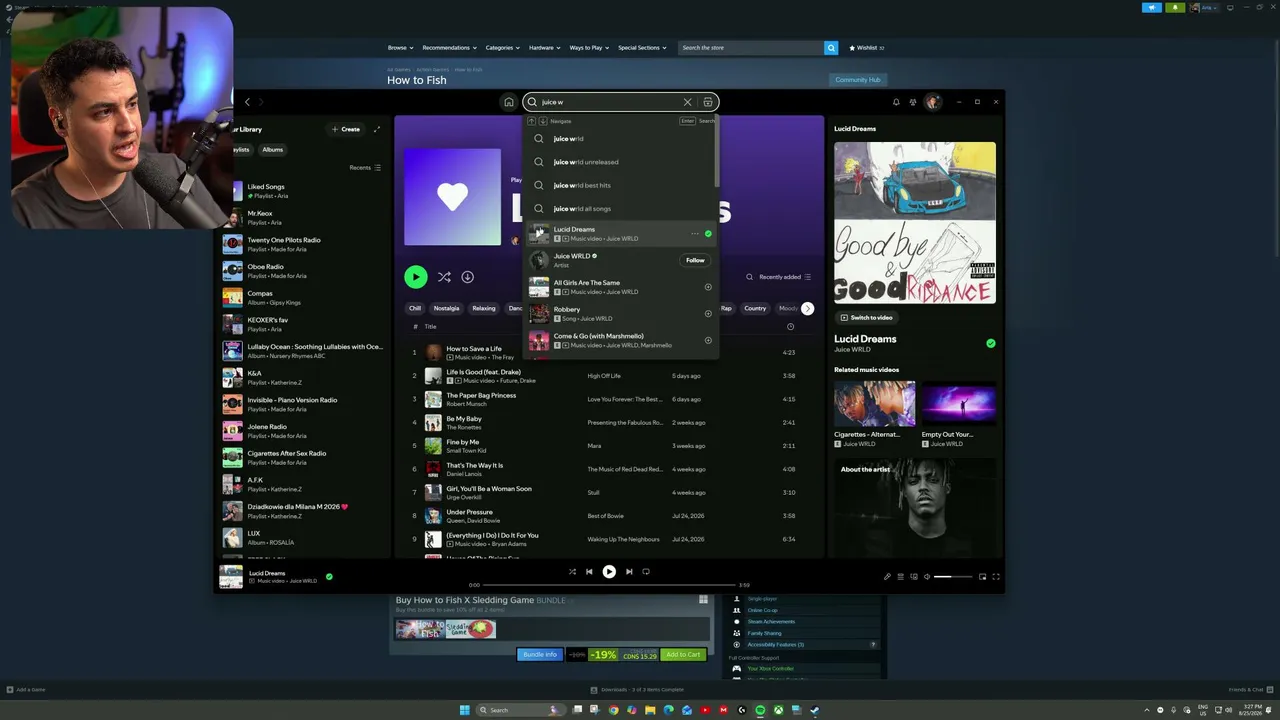Viewport: 1280px width, 720px height.
Task: Open the Steam Browse dropdown menu
Action: (399, 48)
